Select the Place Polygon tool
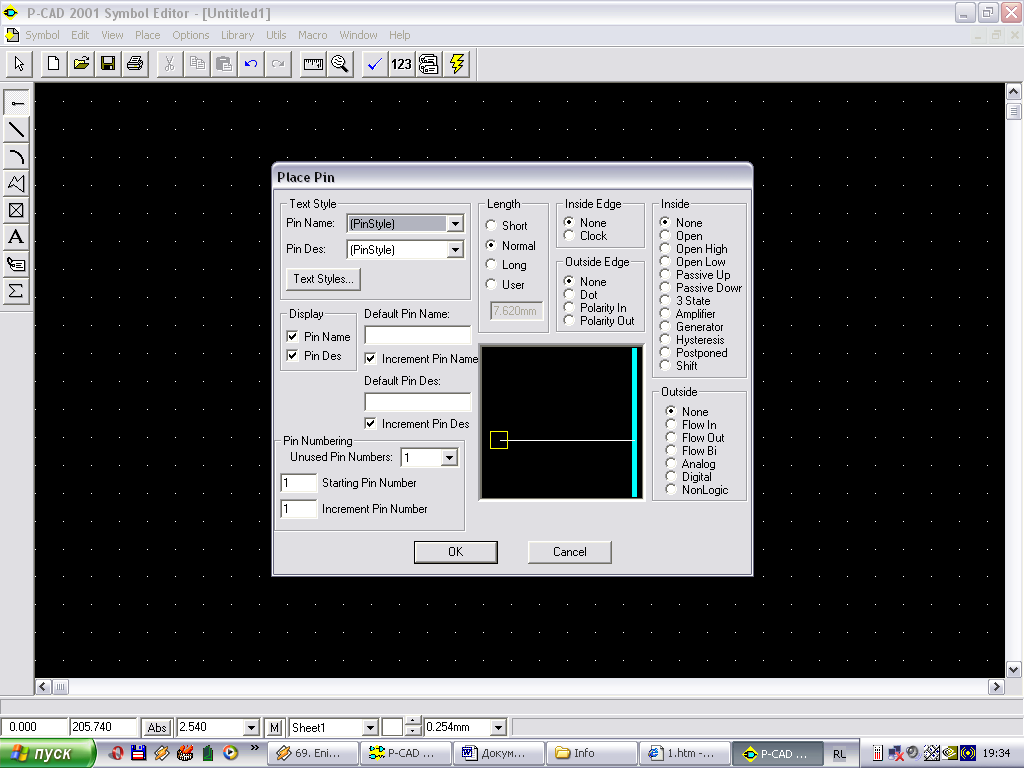The image size is (1024, 768). pyautogui.click(x=16, y=183)
